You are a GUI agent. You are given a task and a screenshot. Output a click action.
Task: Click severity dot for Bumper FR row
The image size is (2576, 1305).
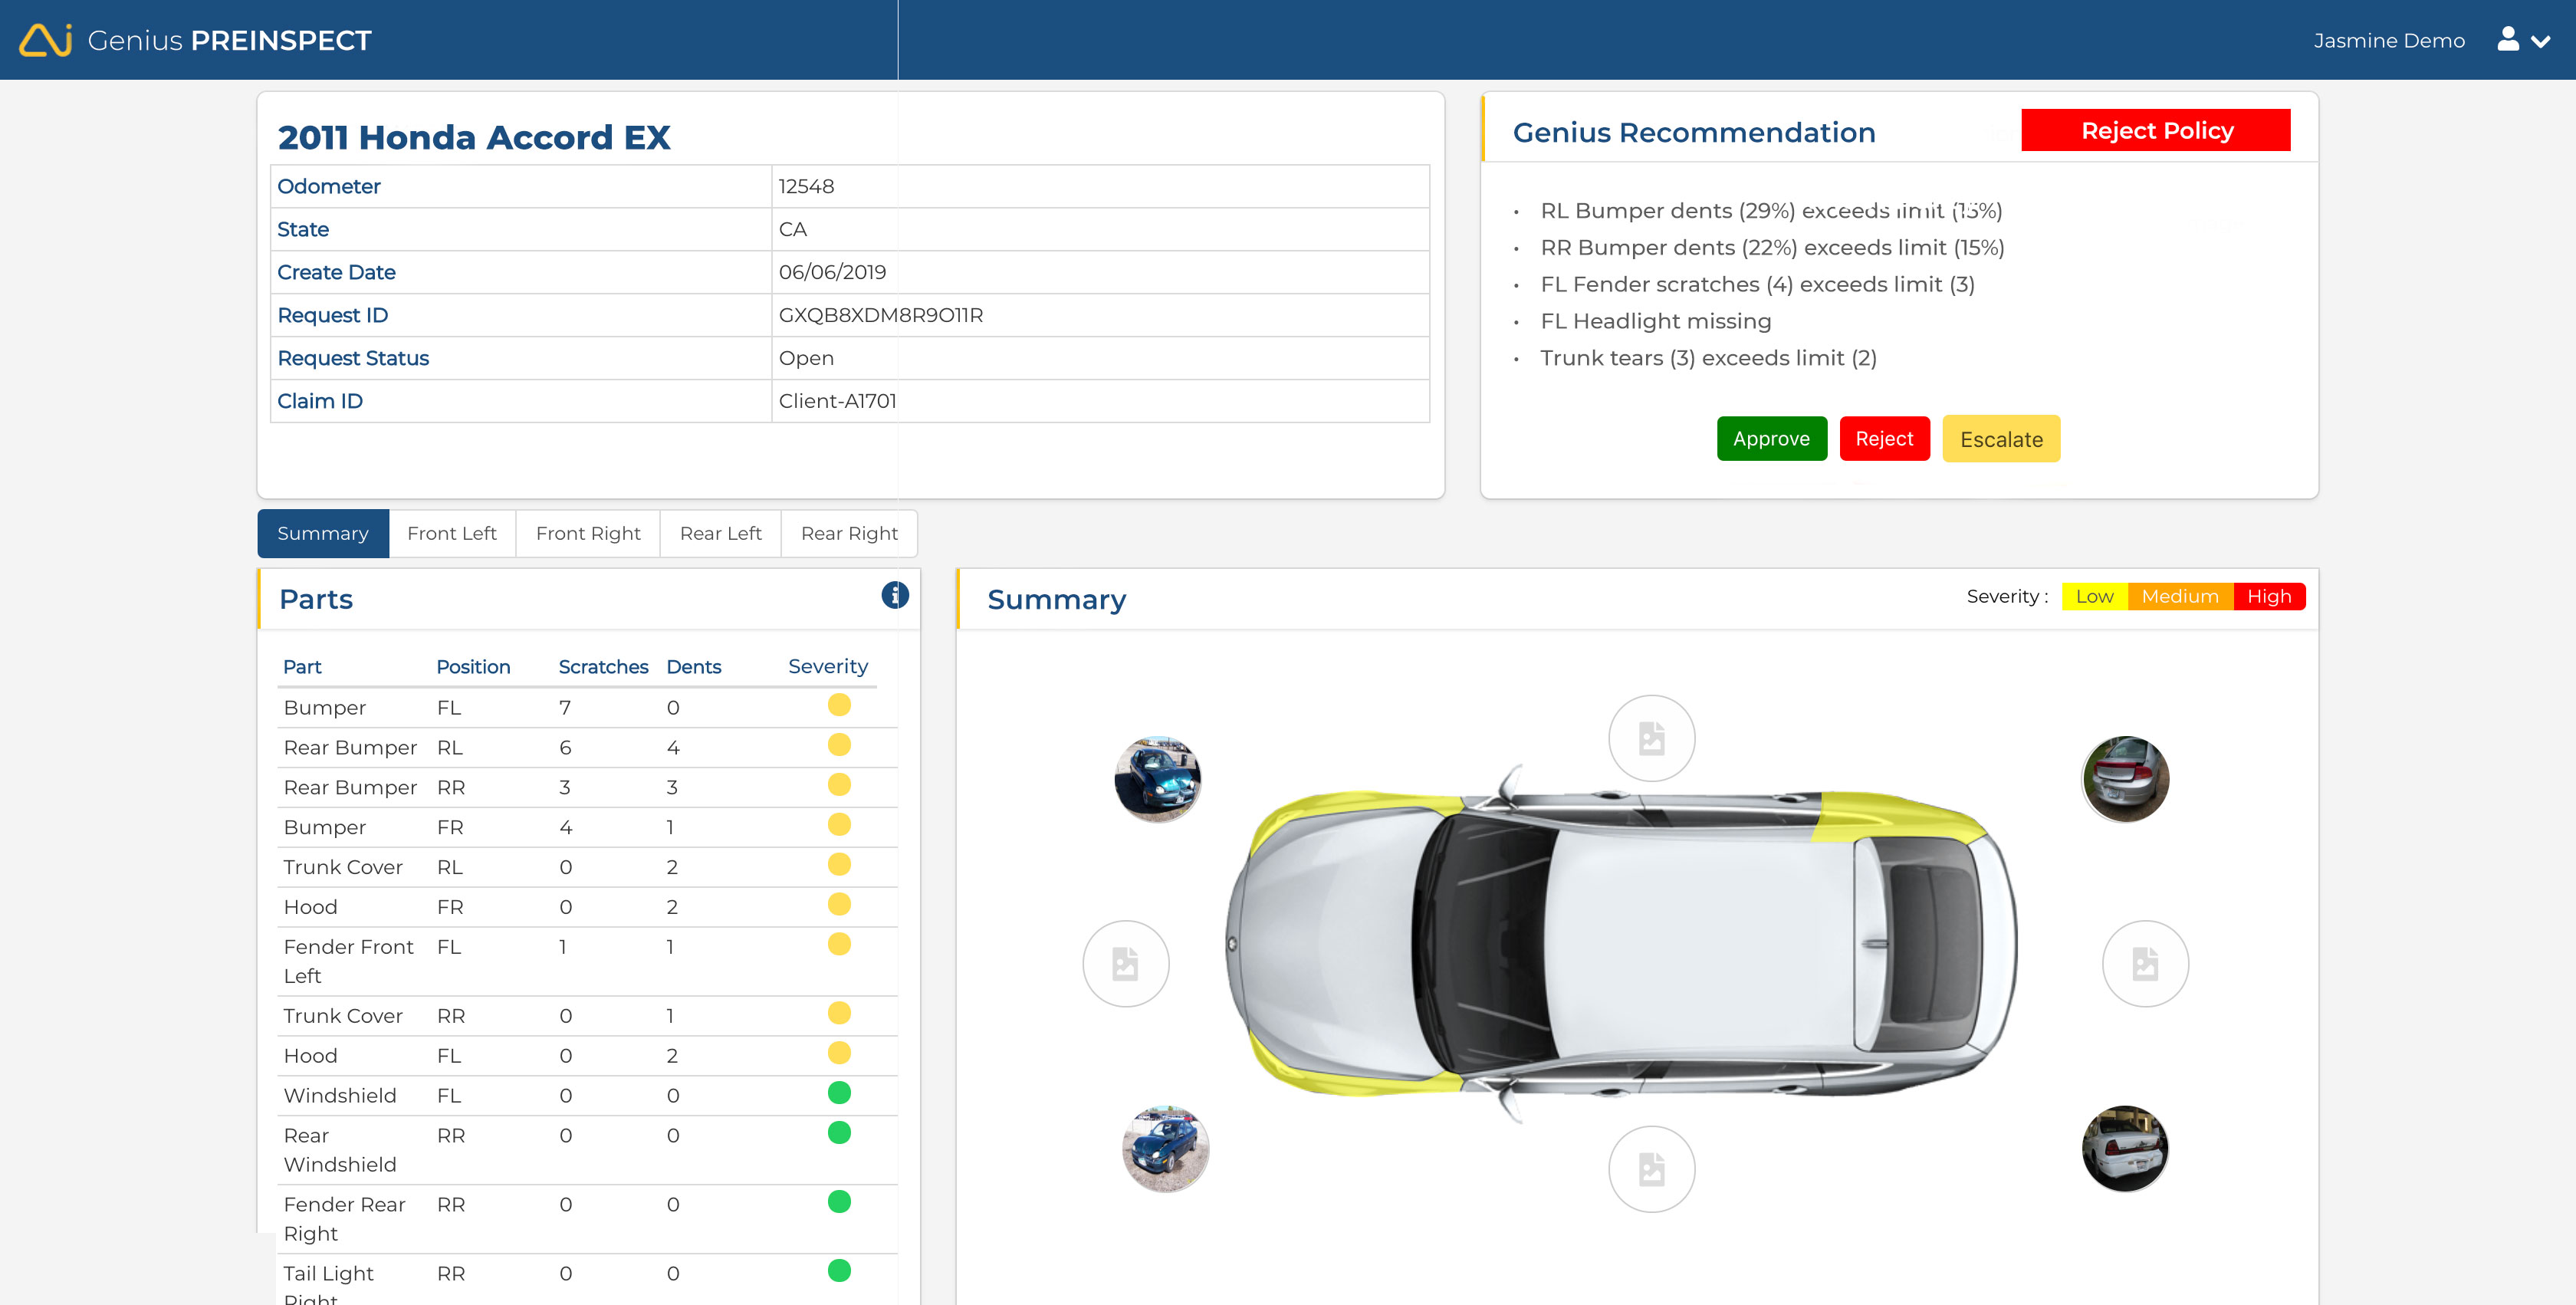tap(839, 825)
